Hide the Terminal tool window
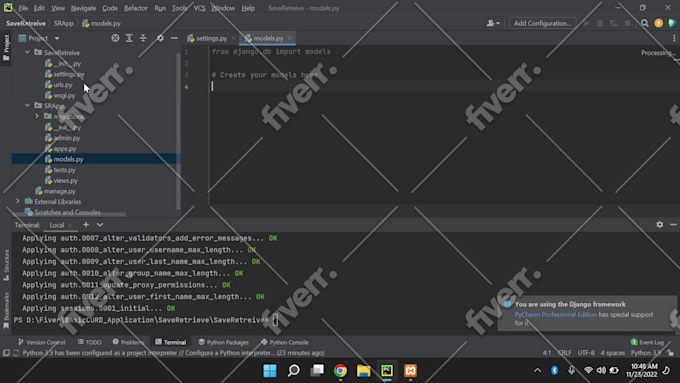 pyautogui.click(x=673, y=225)
